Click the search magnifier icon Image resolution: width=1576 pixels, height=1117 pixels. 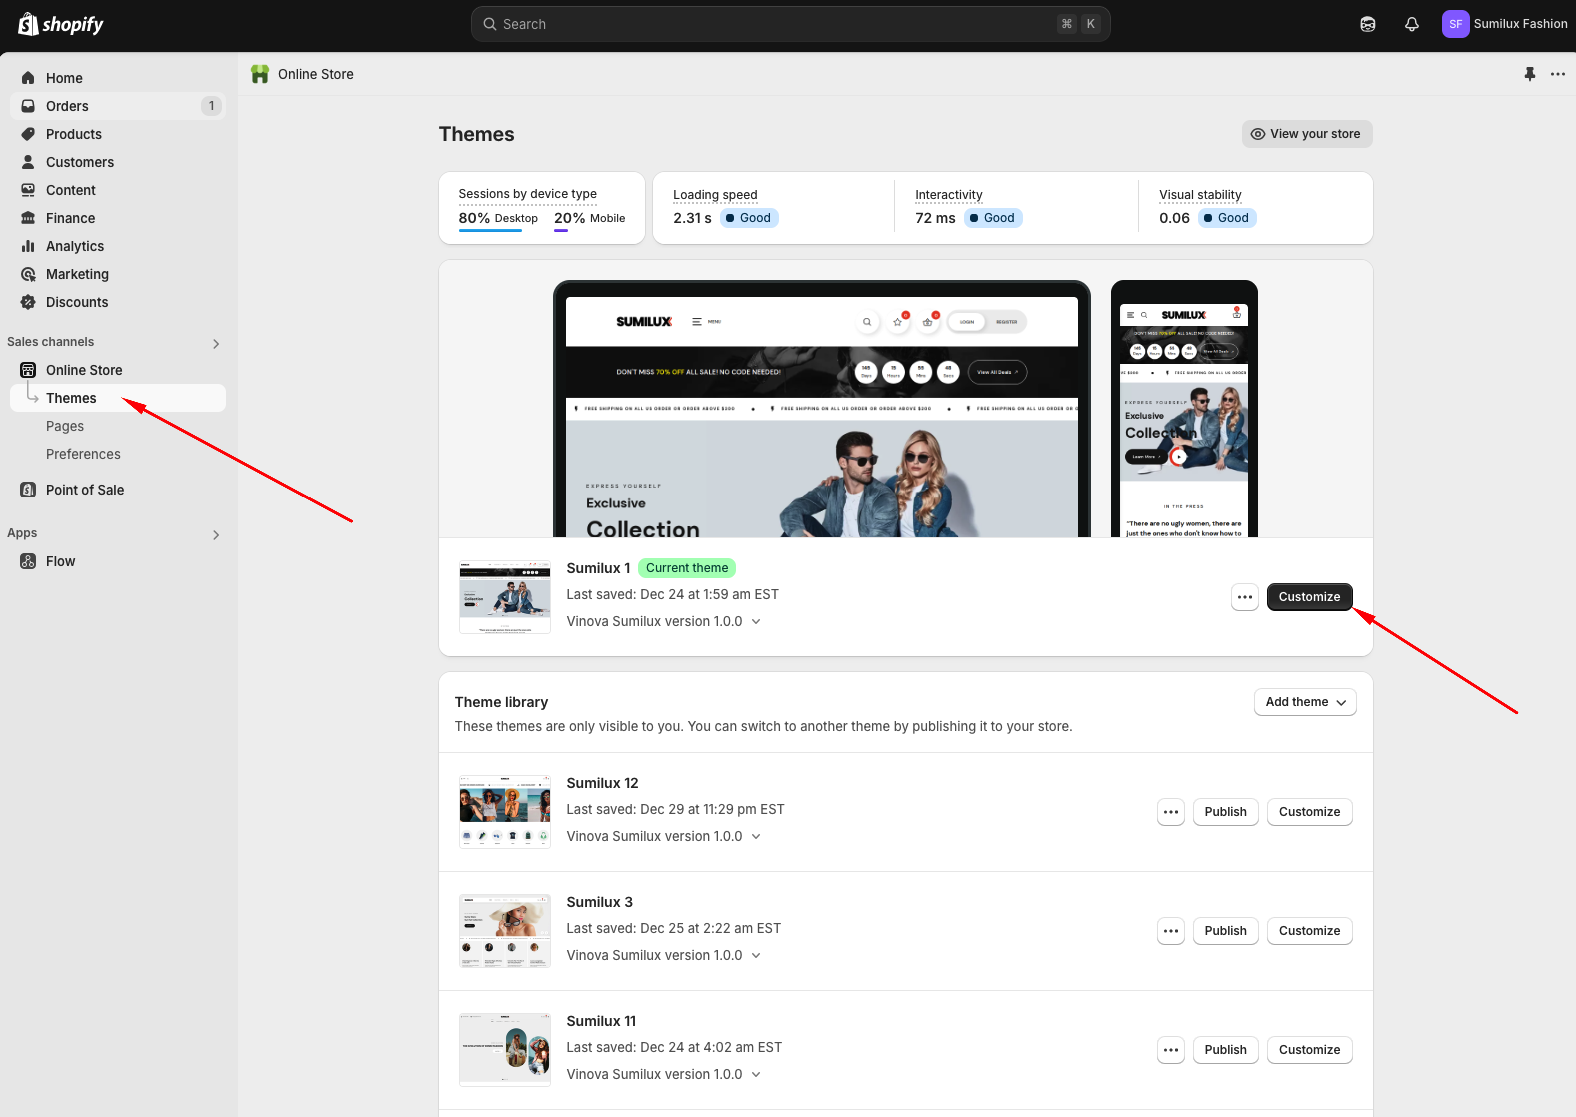[490, 24]
